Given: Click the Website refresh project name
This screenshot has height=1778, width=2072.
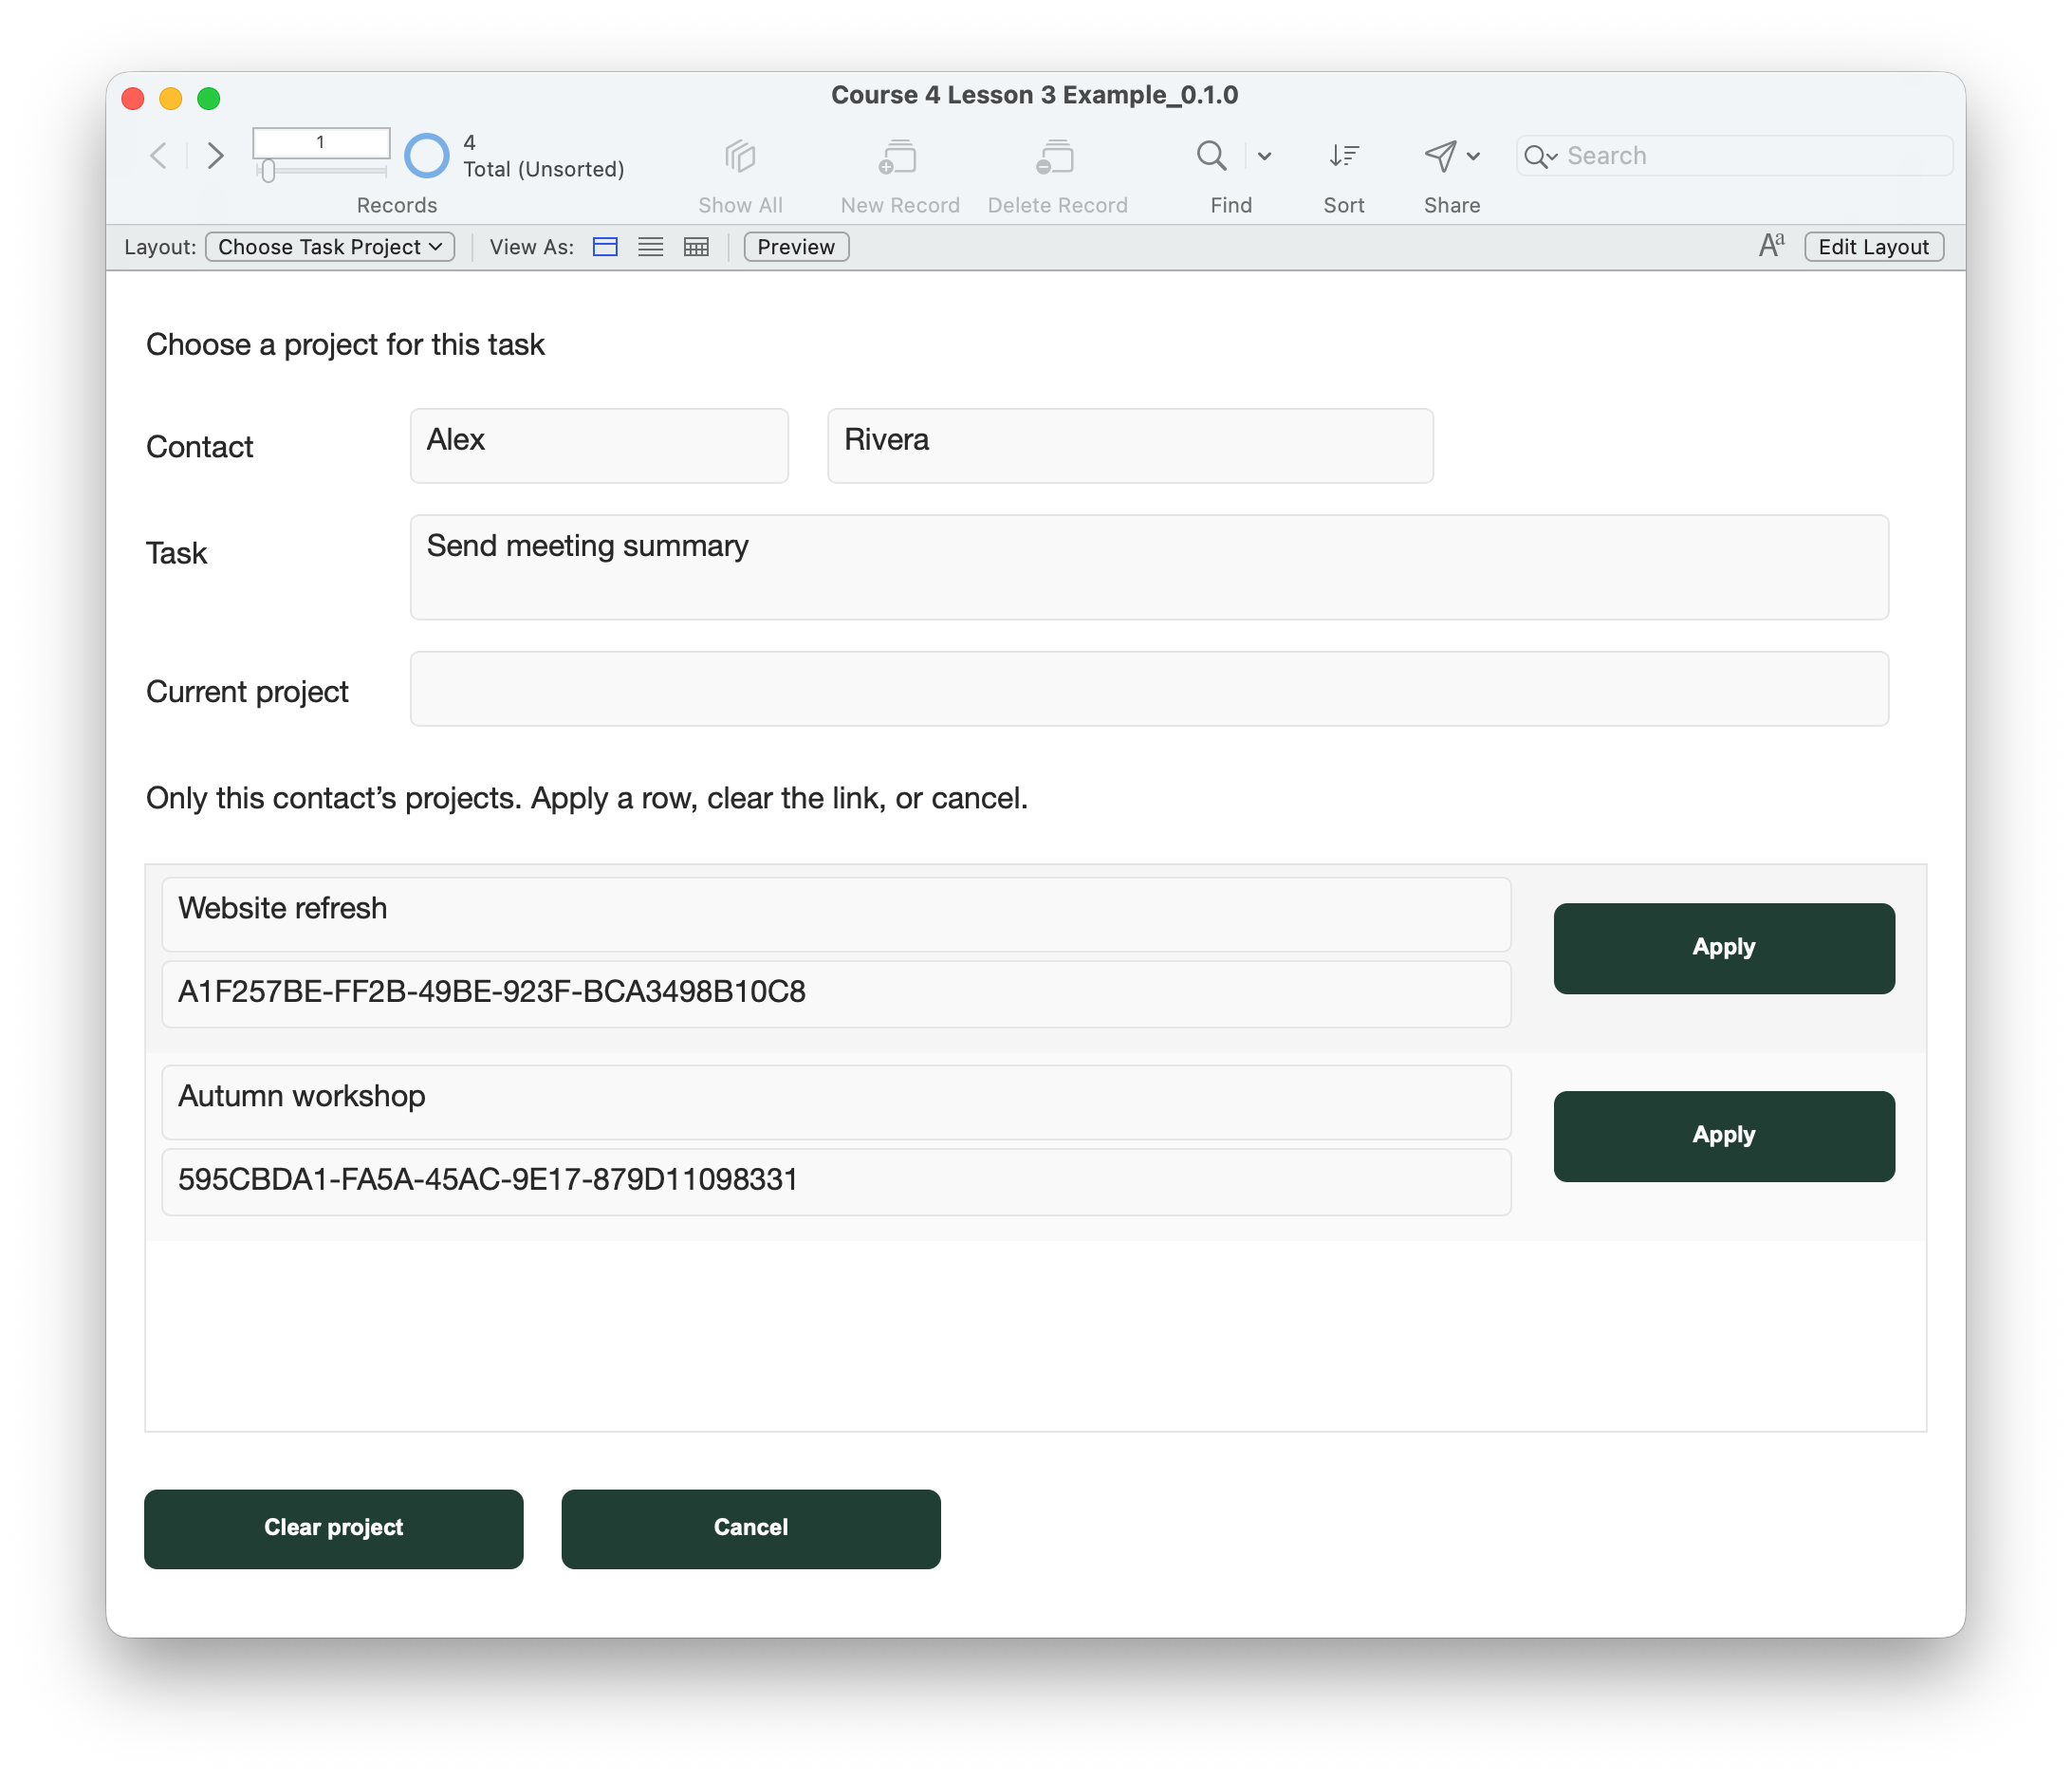Looking at the screenshot, I should 836,913.
